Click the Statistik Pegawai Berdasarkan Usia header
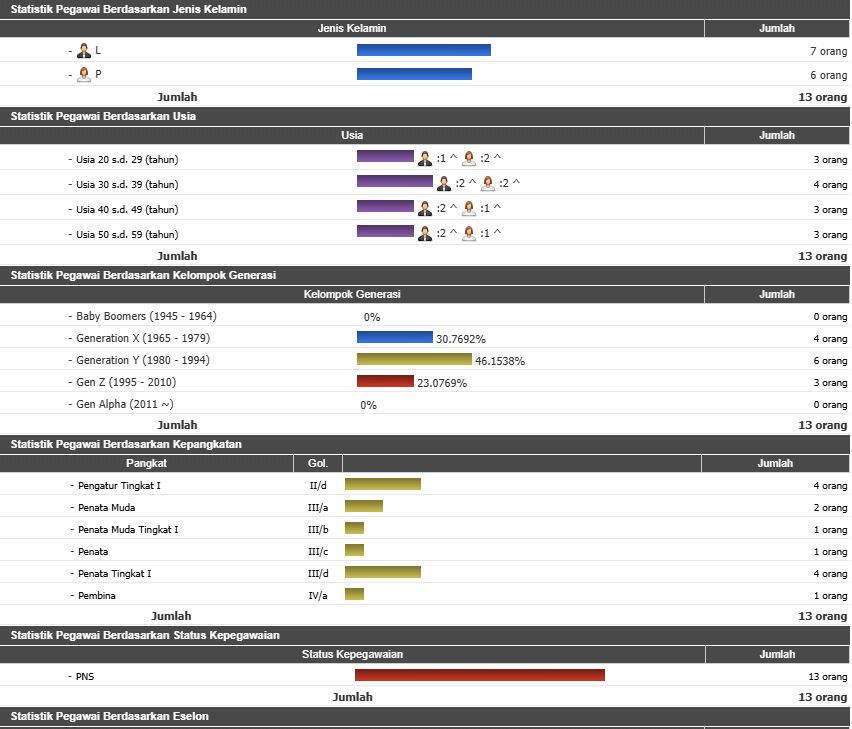The width and height of the screenshot is (852, 729). tap(103, 116)
